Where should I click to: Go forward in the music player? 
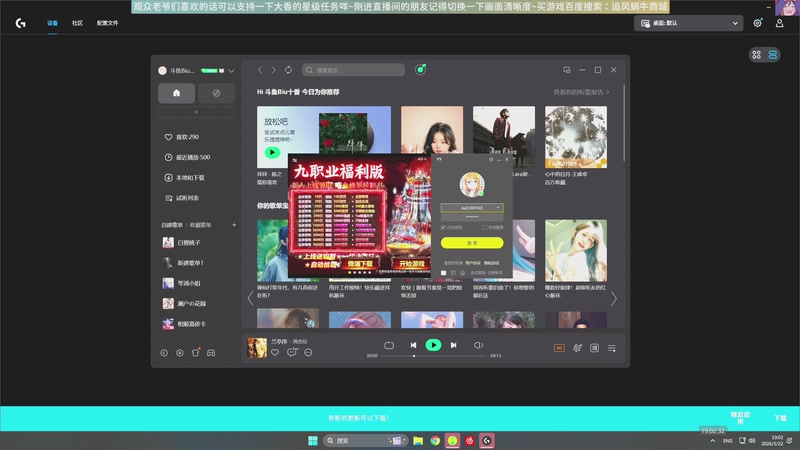[x=274, y=70]
